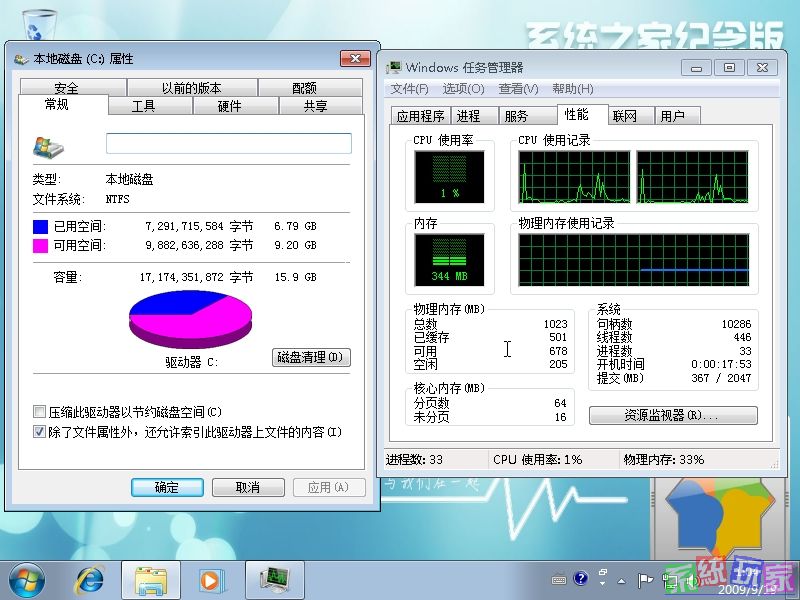Launch Internet Explorer from the taskbar
Screen dimensions: 800x600
click(x=90, y=581)
